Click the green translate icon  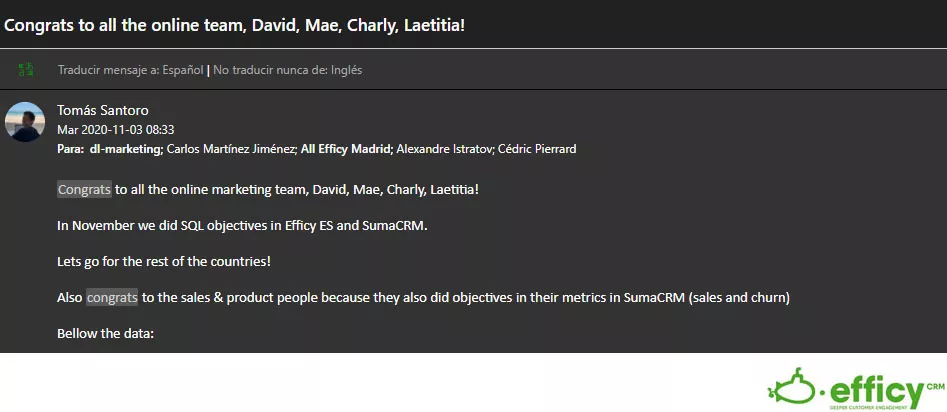point(26,69)
